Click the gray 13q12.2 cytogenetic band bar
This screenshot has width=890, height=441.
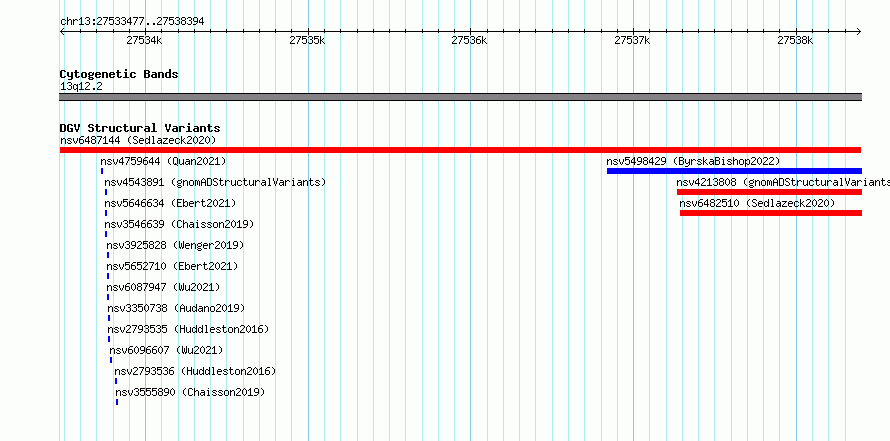point(460,97)
